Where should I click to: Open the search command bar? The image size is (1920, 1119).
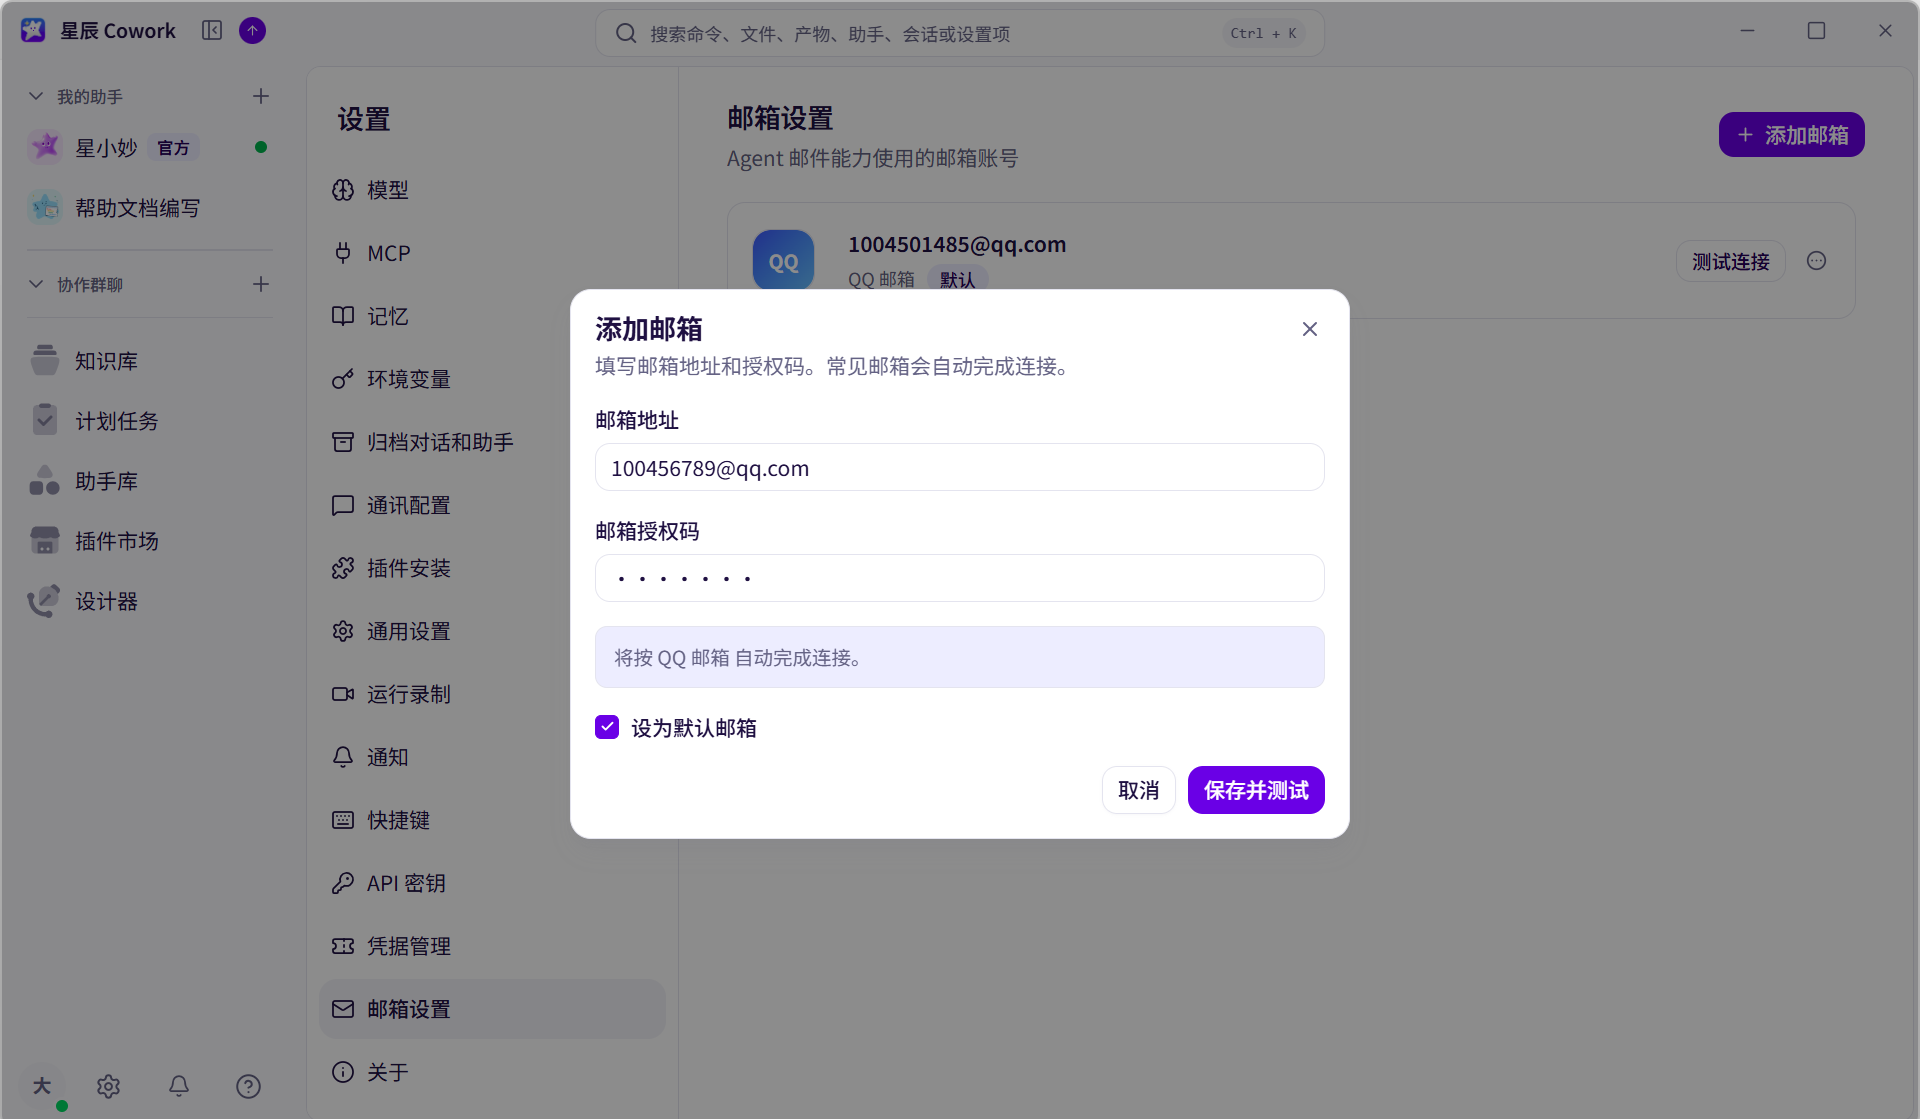click(x=959, y=33)
